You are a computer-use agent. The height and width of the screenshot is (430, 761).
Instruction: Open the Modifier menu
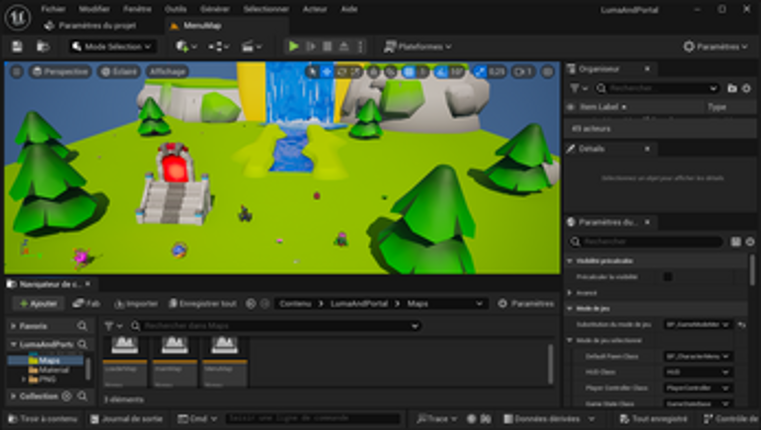tap(94, 9)
